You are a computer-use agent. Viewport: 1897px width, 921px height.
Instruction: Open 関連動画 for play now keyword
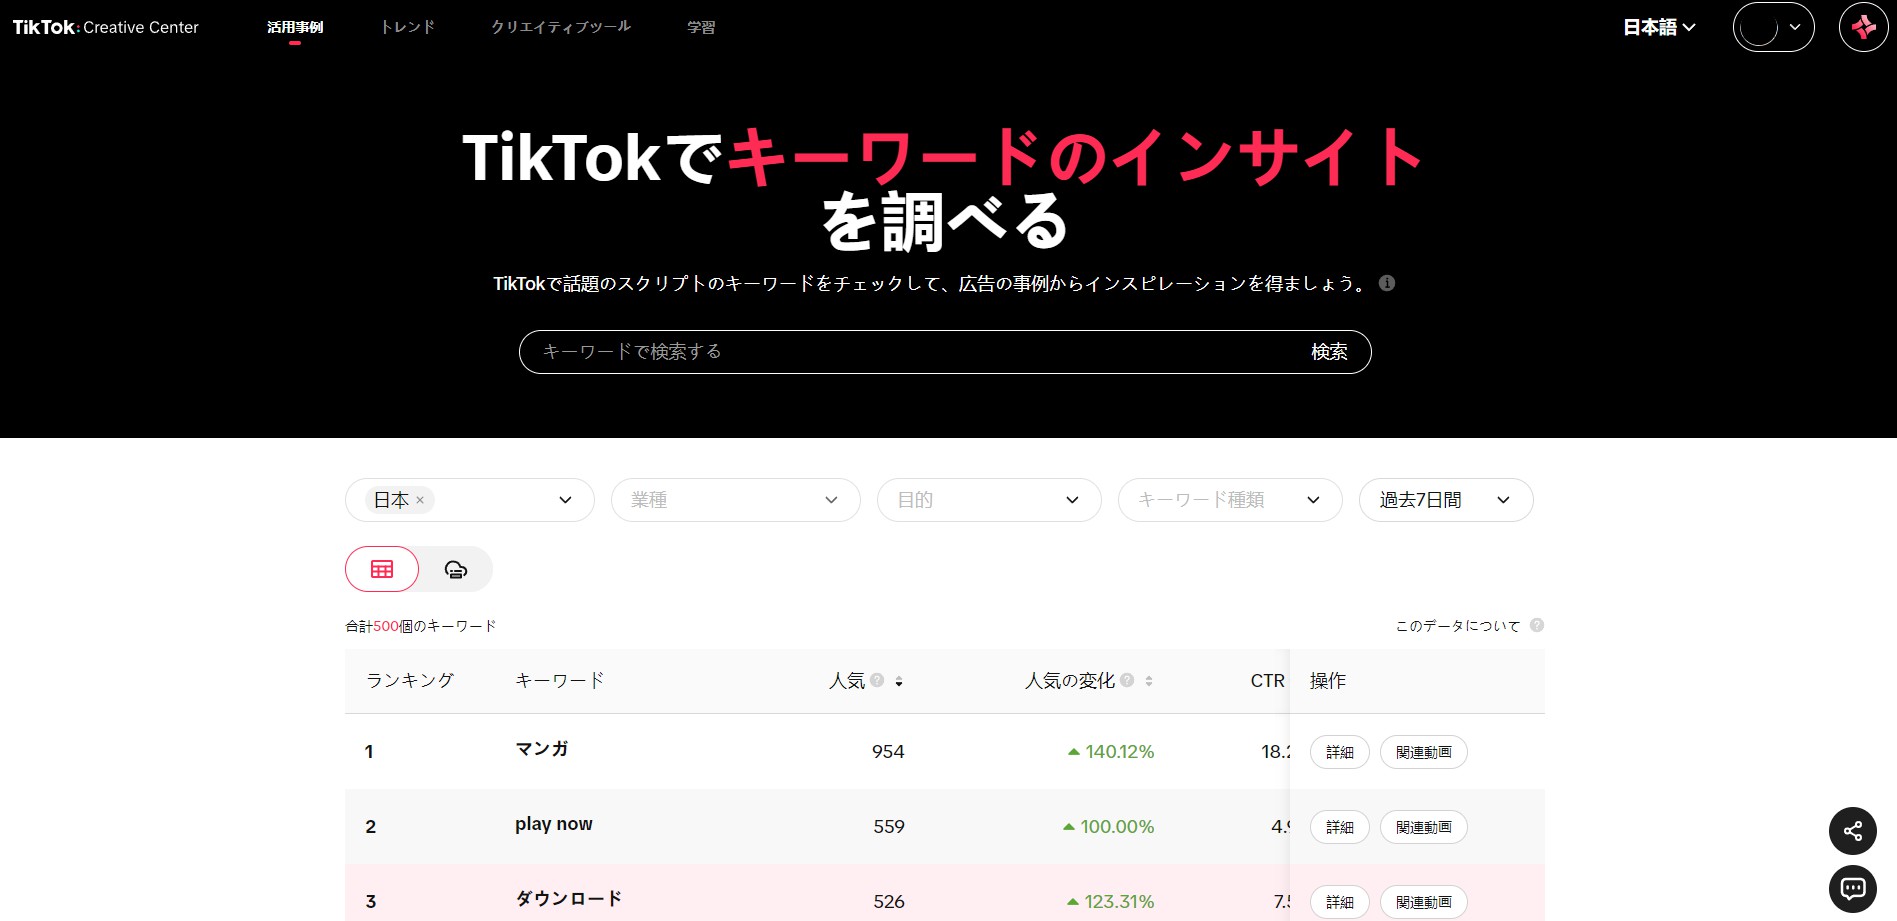coord(1423,827)
